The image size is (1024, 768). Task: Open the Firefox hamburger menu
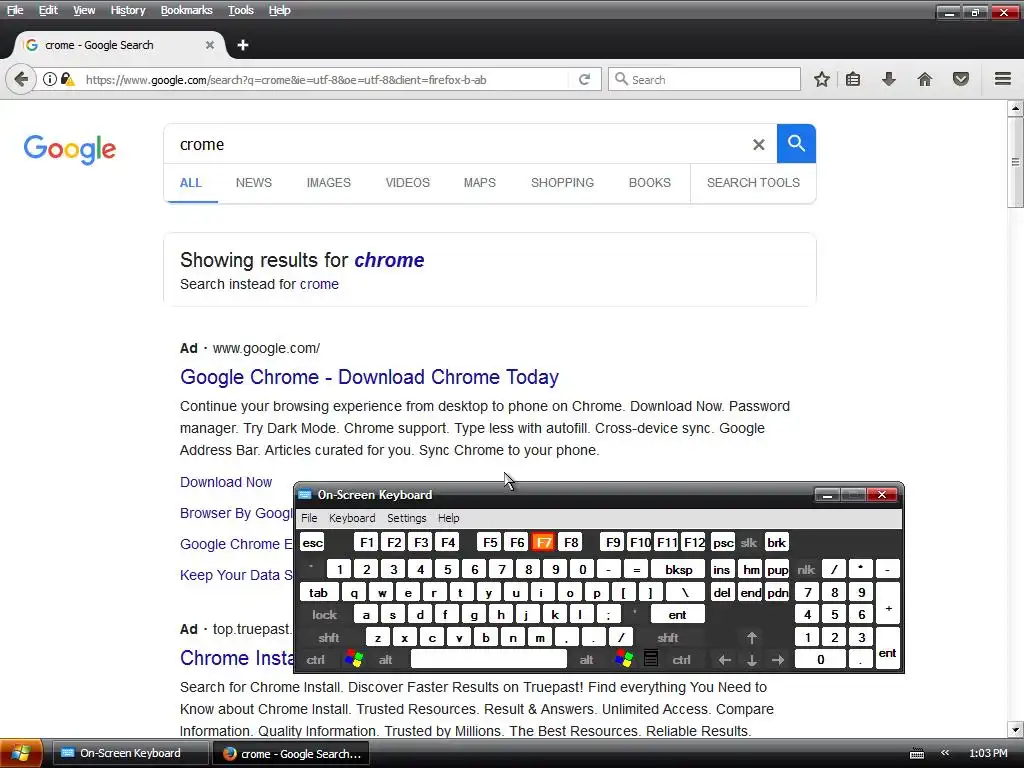click(x=1003, y=80)
